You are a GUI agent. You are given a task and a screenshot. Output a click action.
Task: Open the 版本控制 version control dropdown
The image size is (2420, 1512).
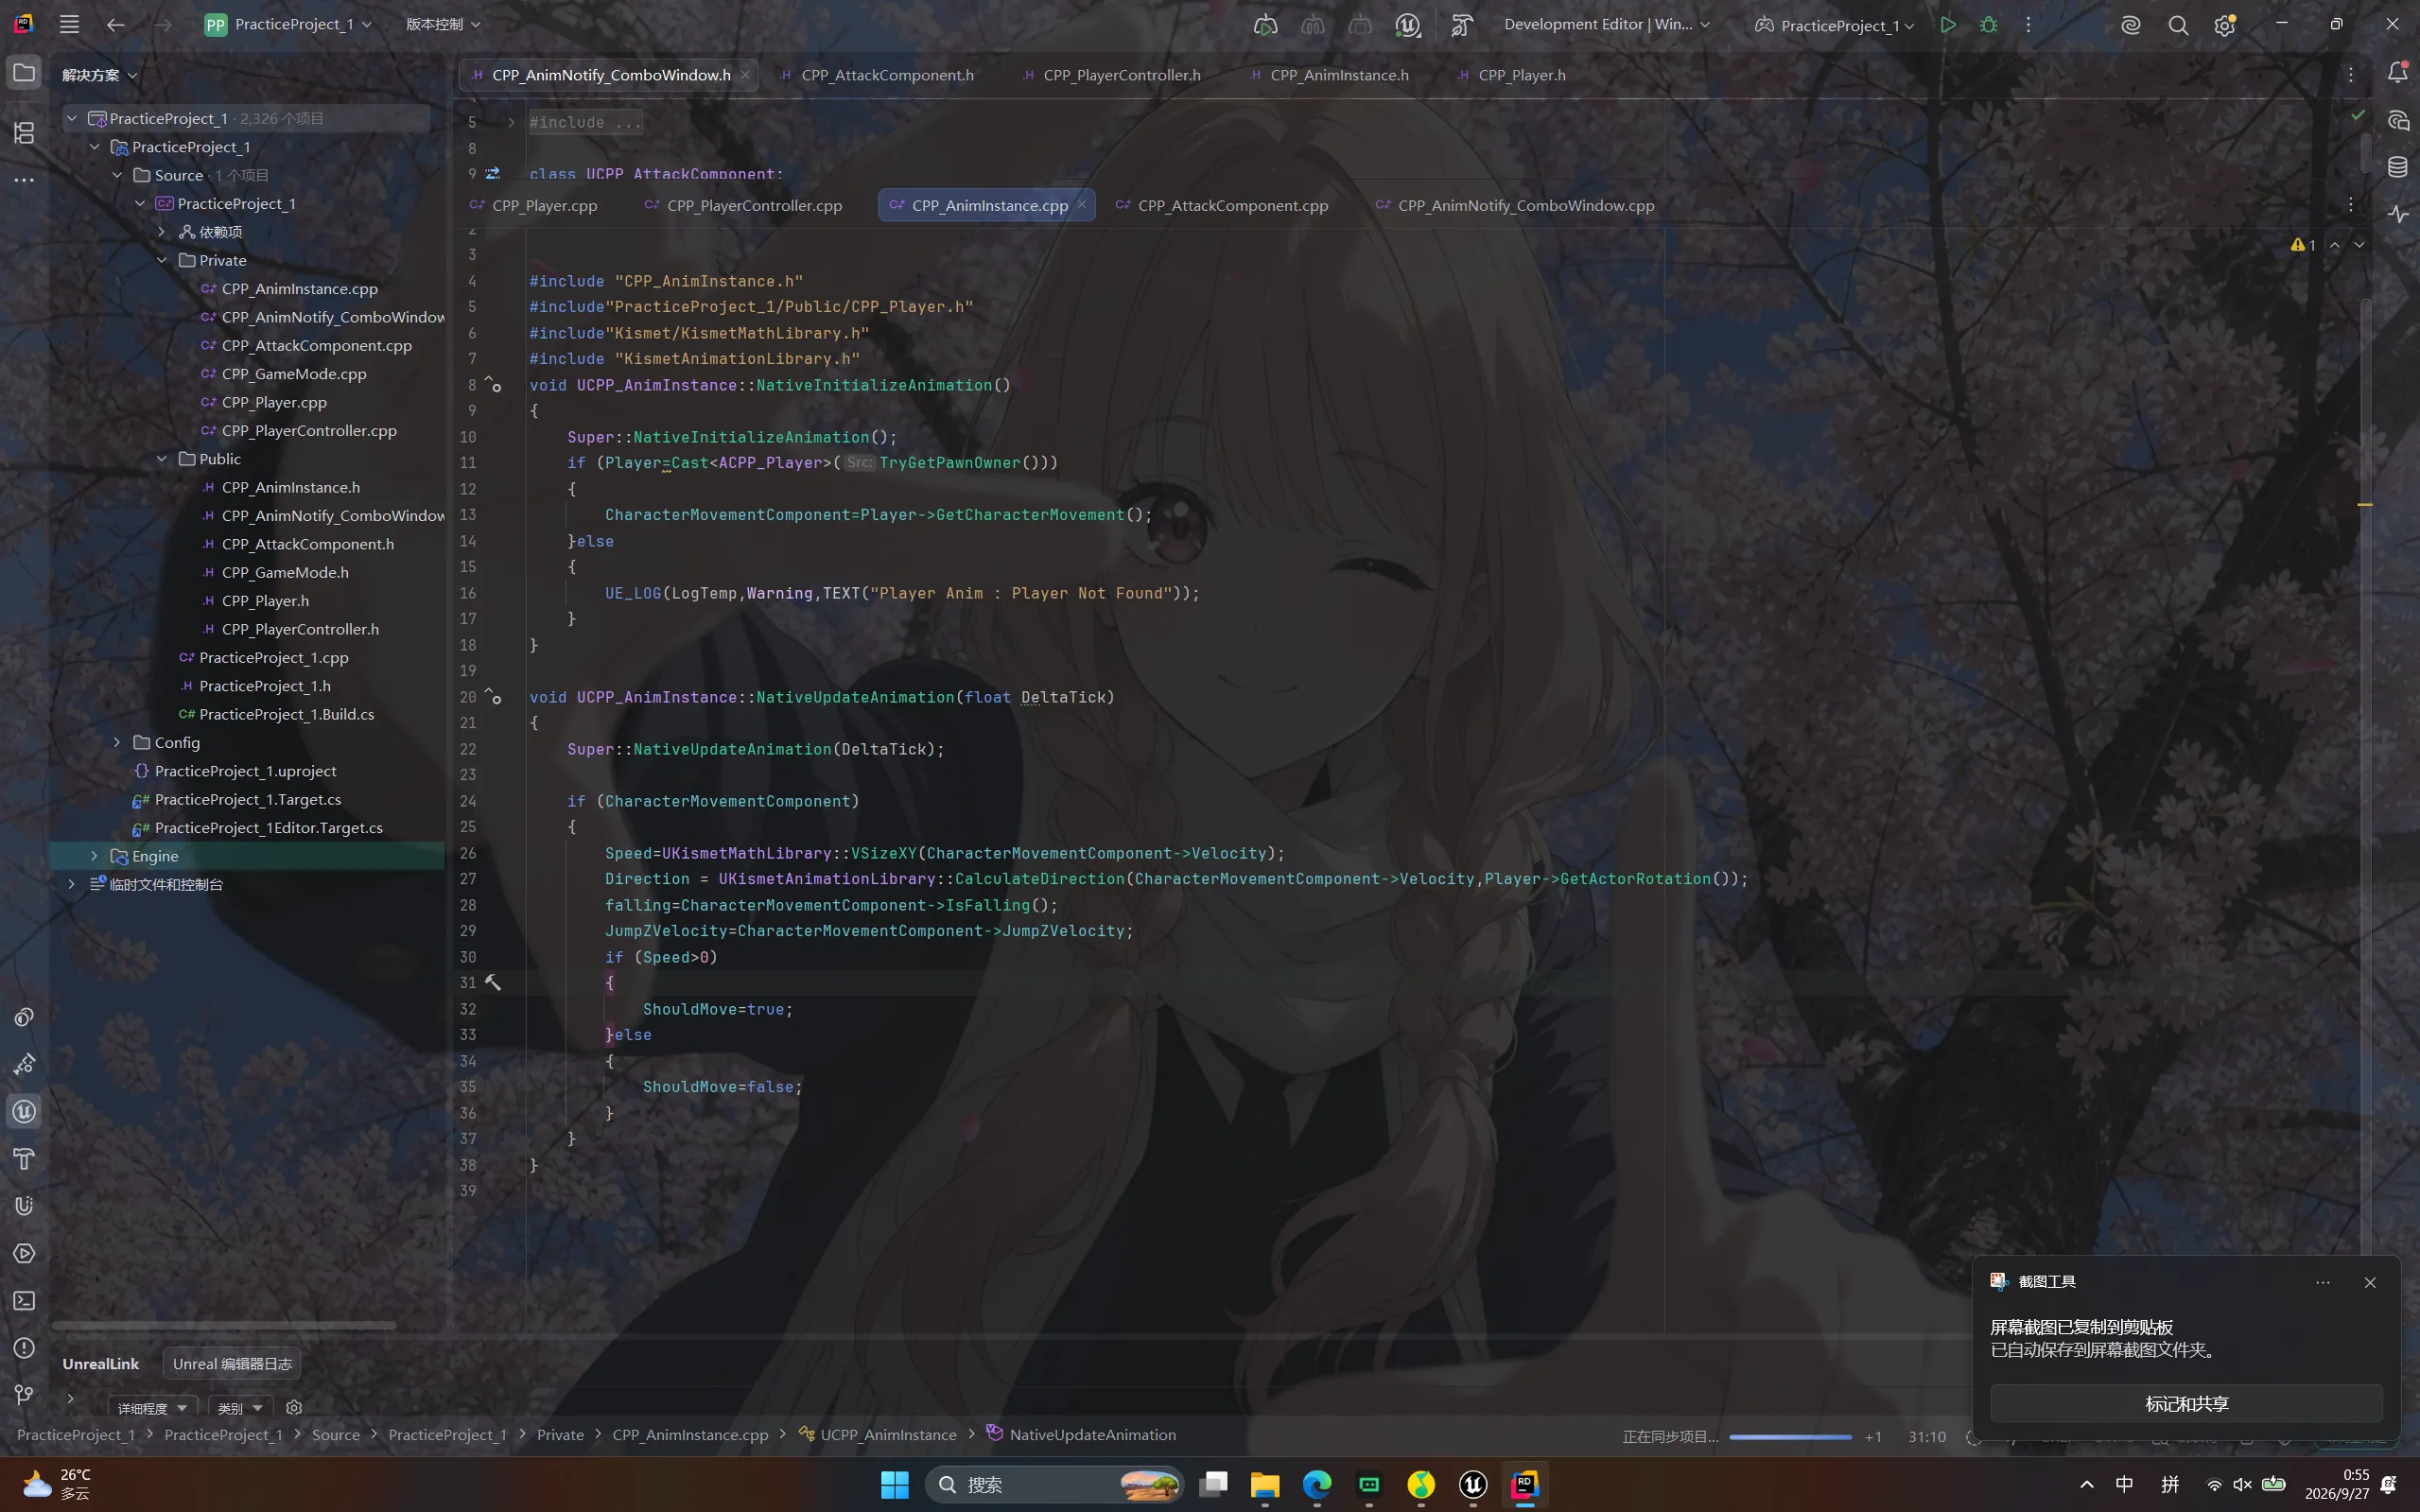click(x=442, y=24)
